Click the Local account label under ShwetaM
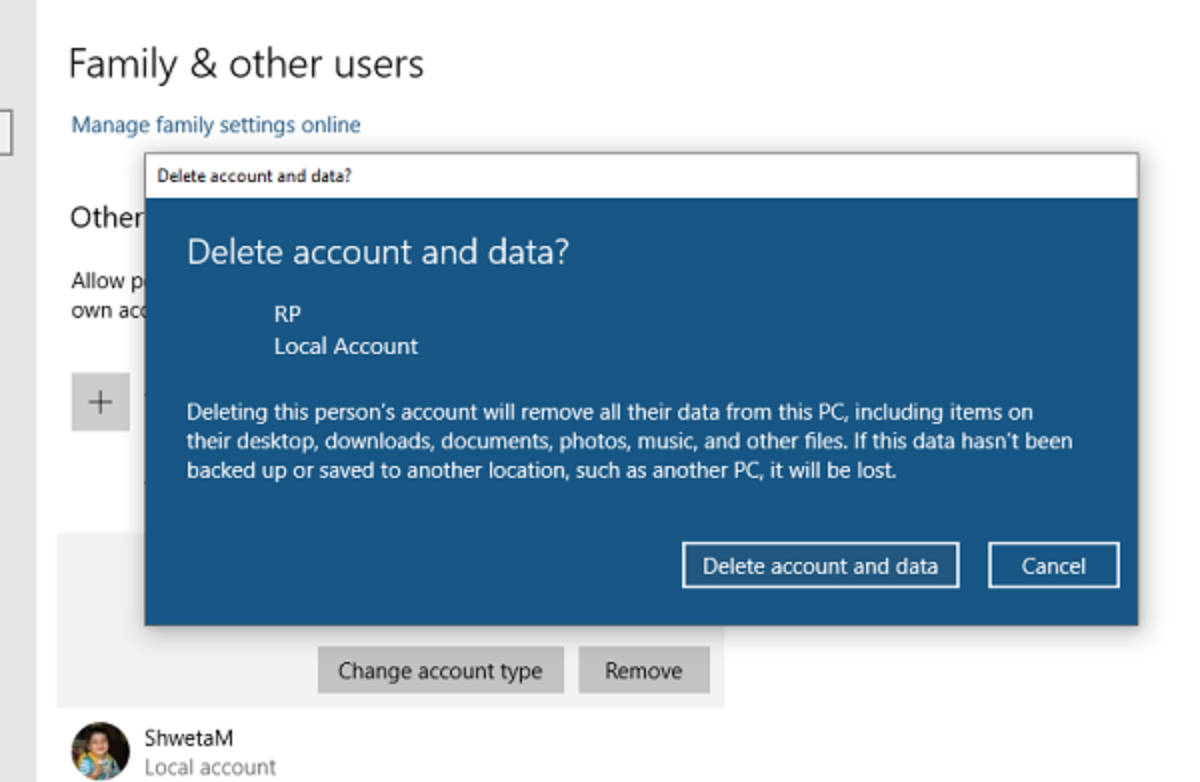Image resolution: width=1200 pixels, height=782 pixels. 210,767
